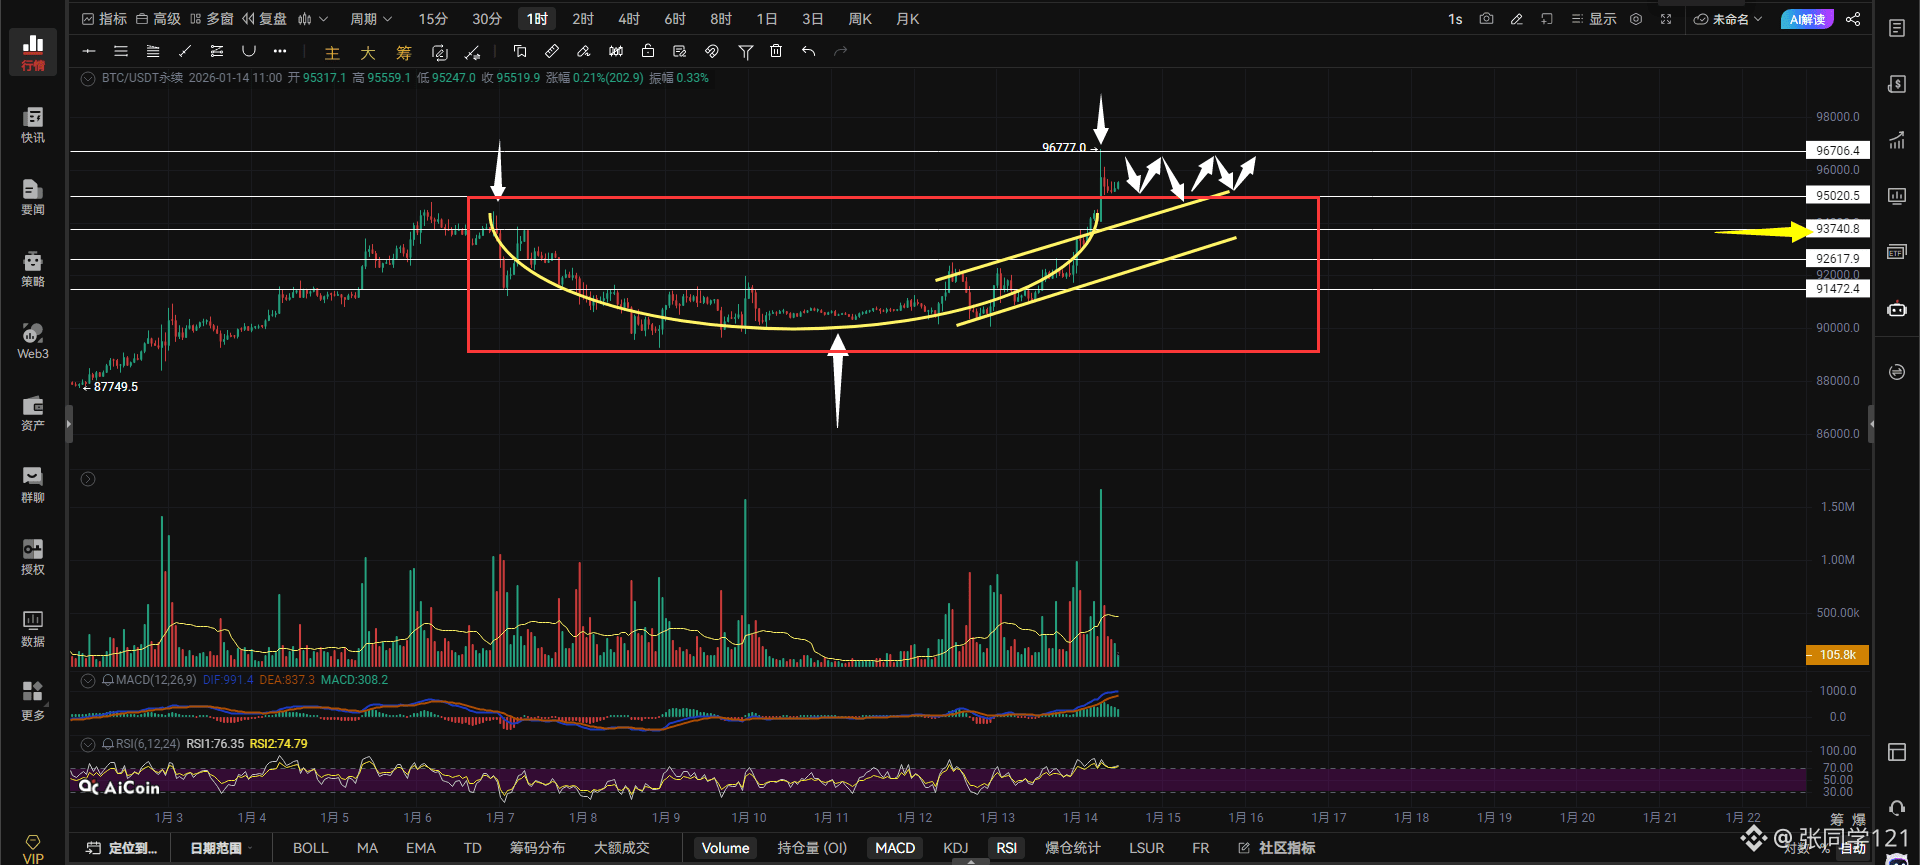
Task: Toggle off the MACD indicator
Action: tap(895, 848)
